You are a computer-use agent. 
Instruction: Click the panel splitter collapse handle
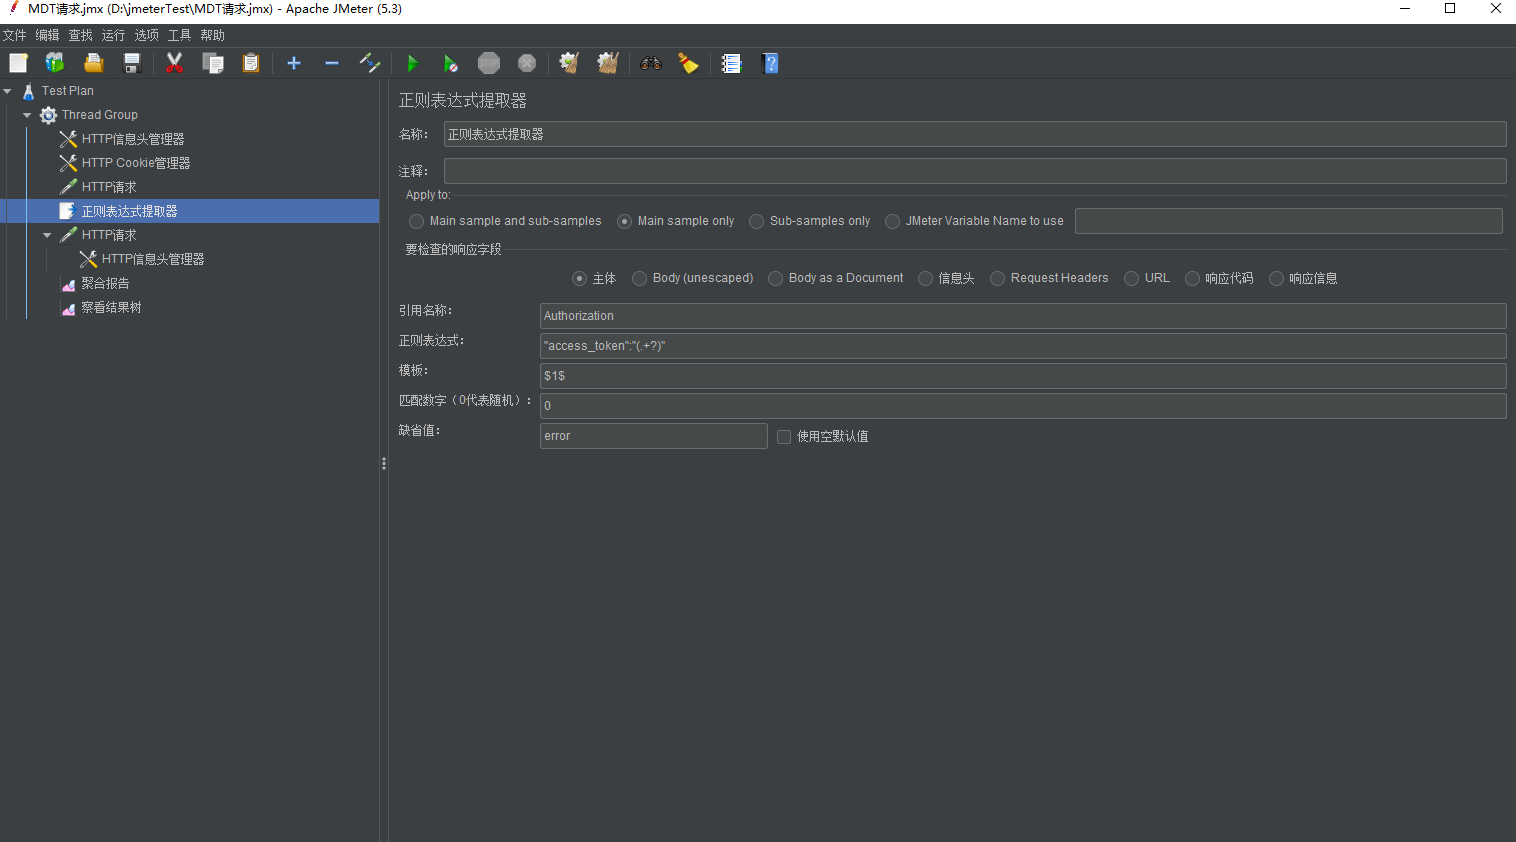click(x=384, y=464)
